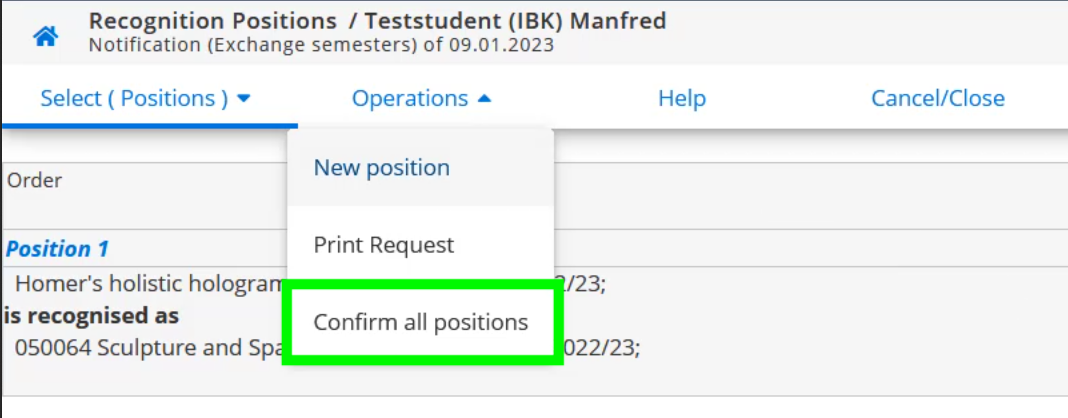
Task: Open the Select ( Positions ) menu
Action: (146, 99)
